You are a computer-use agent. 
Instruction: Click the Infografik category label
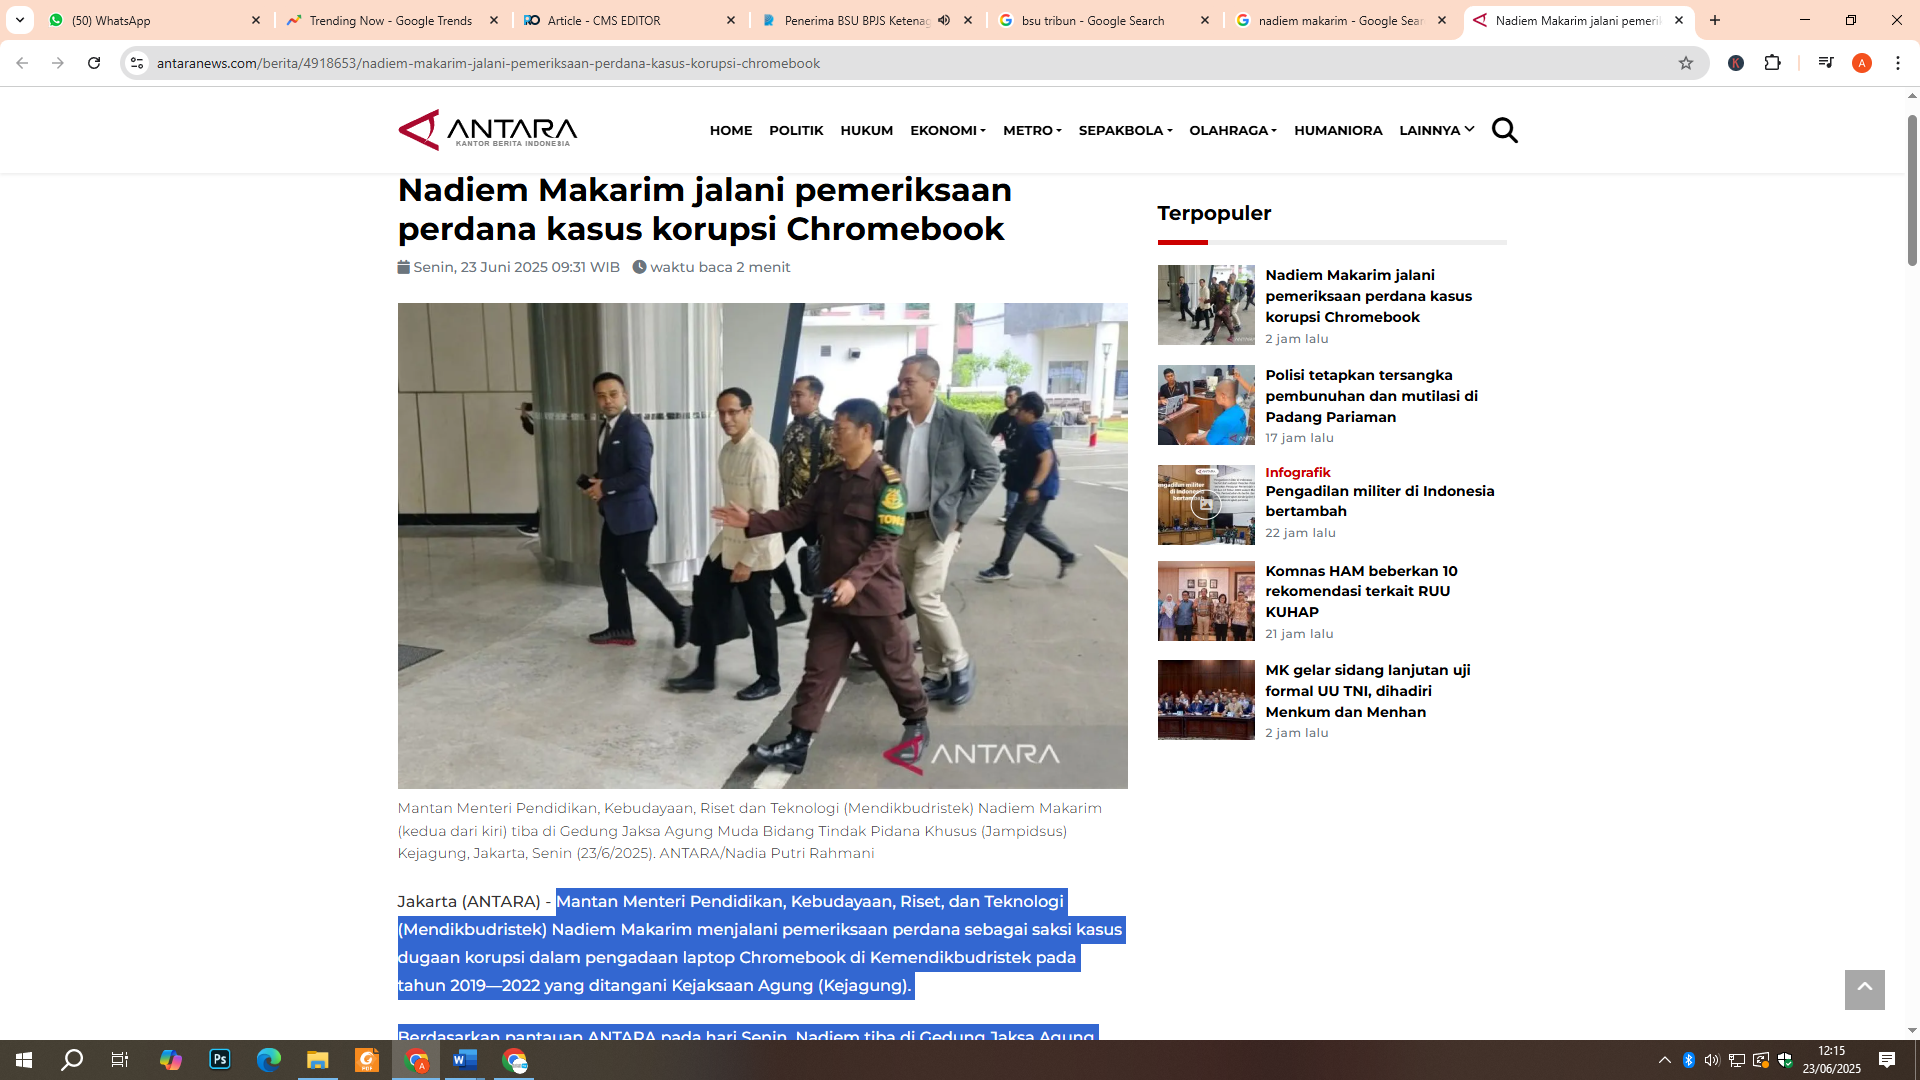pyautogui.click(x=1297, y=472)
